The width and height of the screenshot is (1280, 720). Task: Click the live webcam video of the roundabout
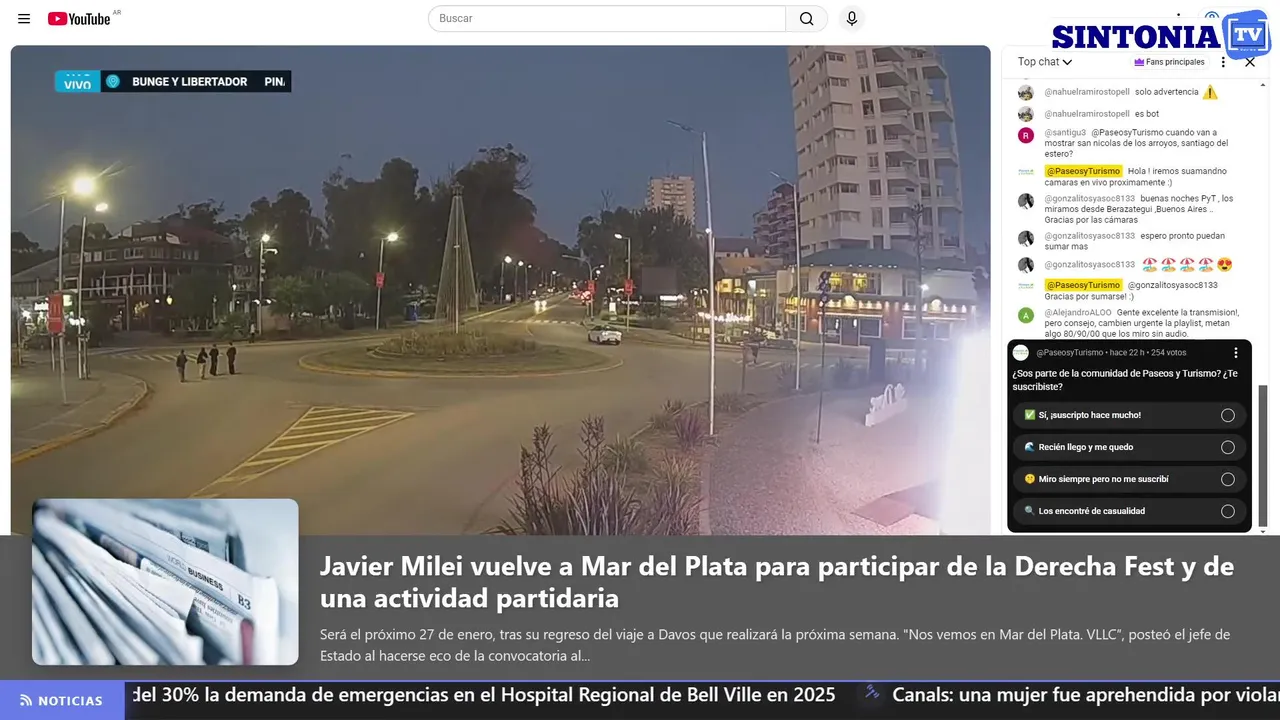(500, 290)
